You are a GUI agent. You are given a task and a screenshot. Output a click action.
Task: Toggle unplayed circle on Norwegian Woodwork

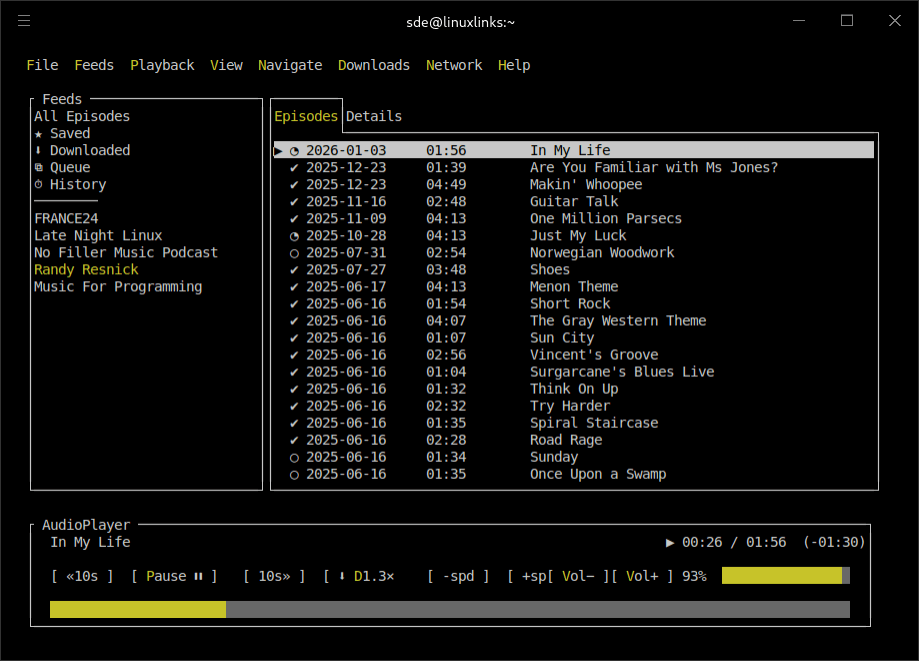tap(294, 252)
